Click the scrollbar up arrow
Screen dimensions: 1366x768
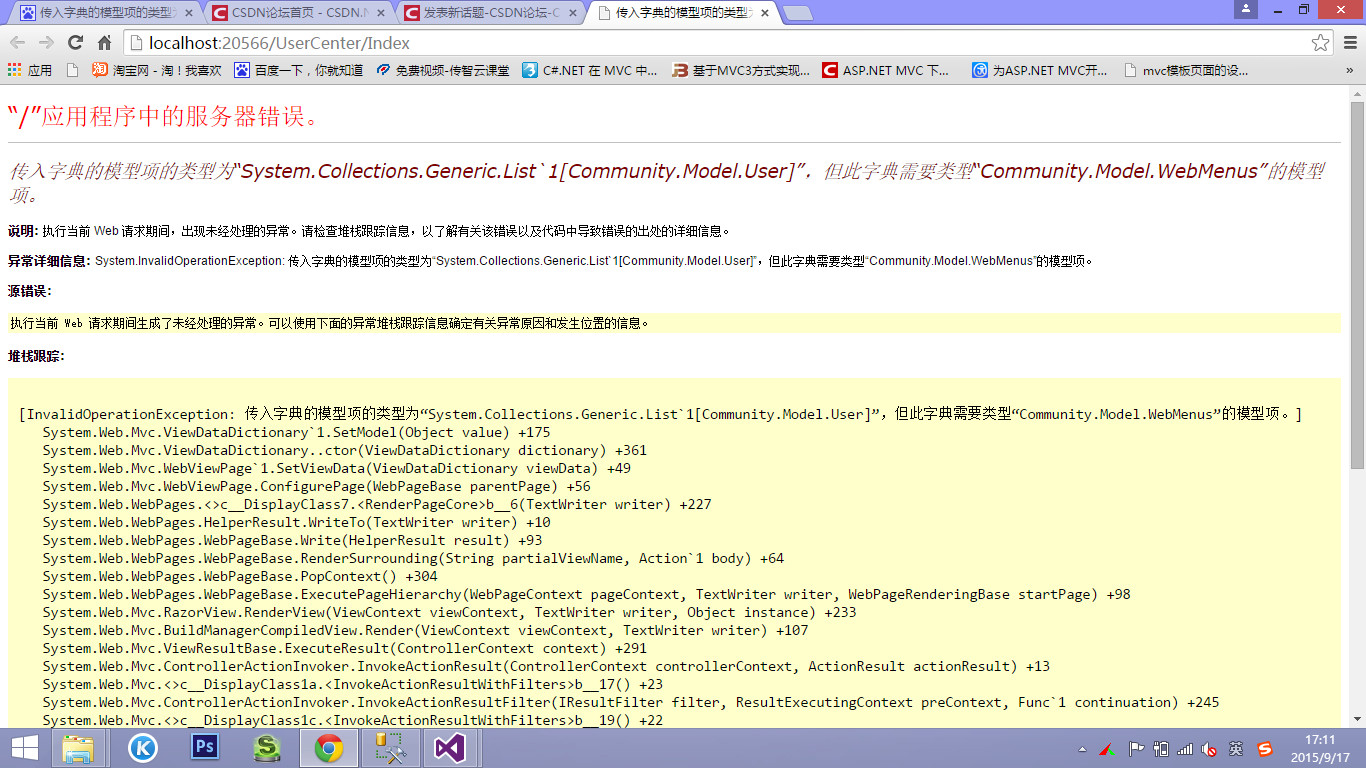coord(1357,93)
